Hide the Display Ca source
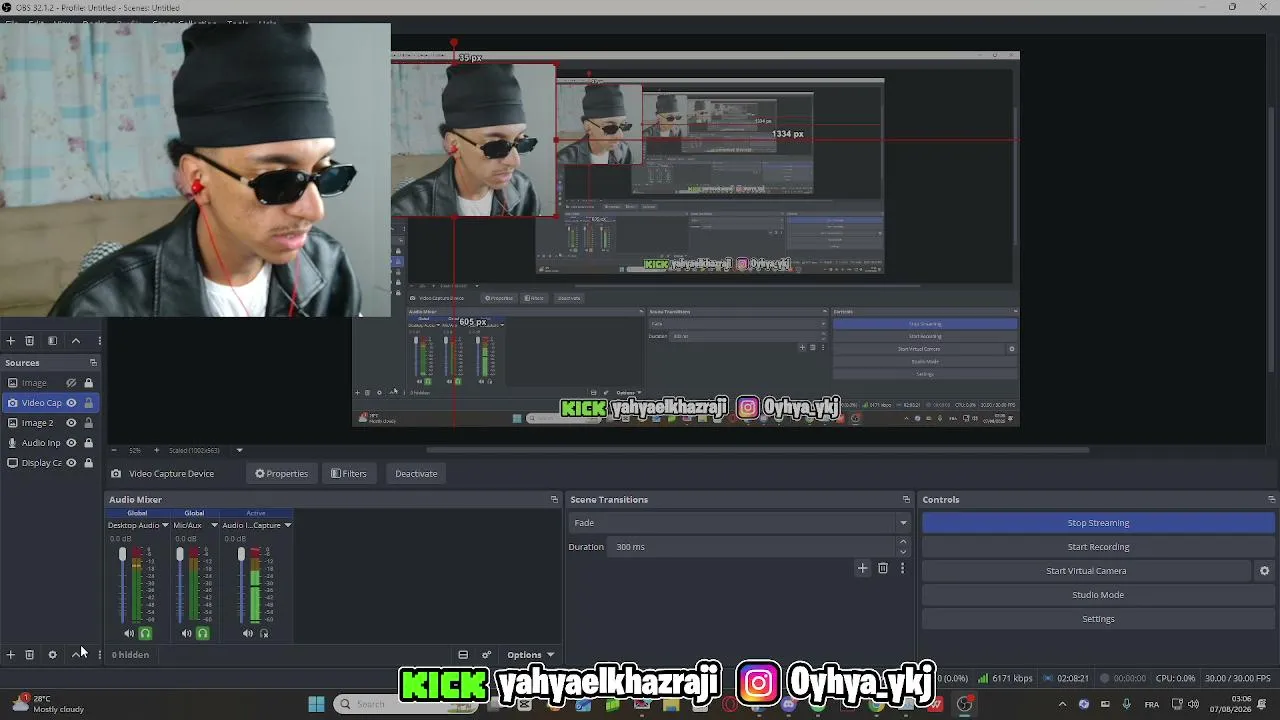This screenshot has height=720, width=1280. pos(71,463)
